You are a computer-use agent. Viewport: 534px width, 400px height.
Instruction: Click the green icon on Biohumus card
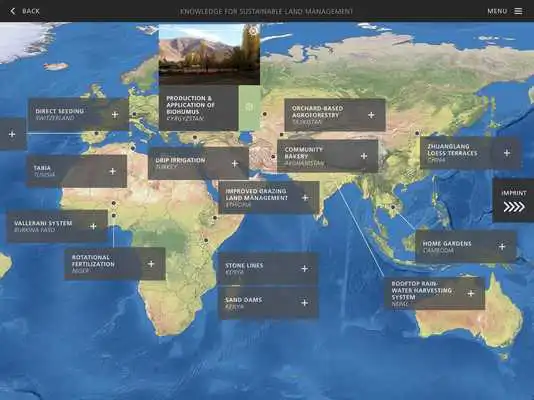(249, 107)
